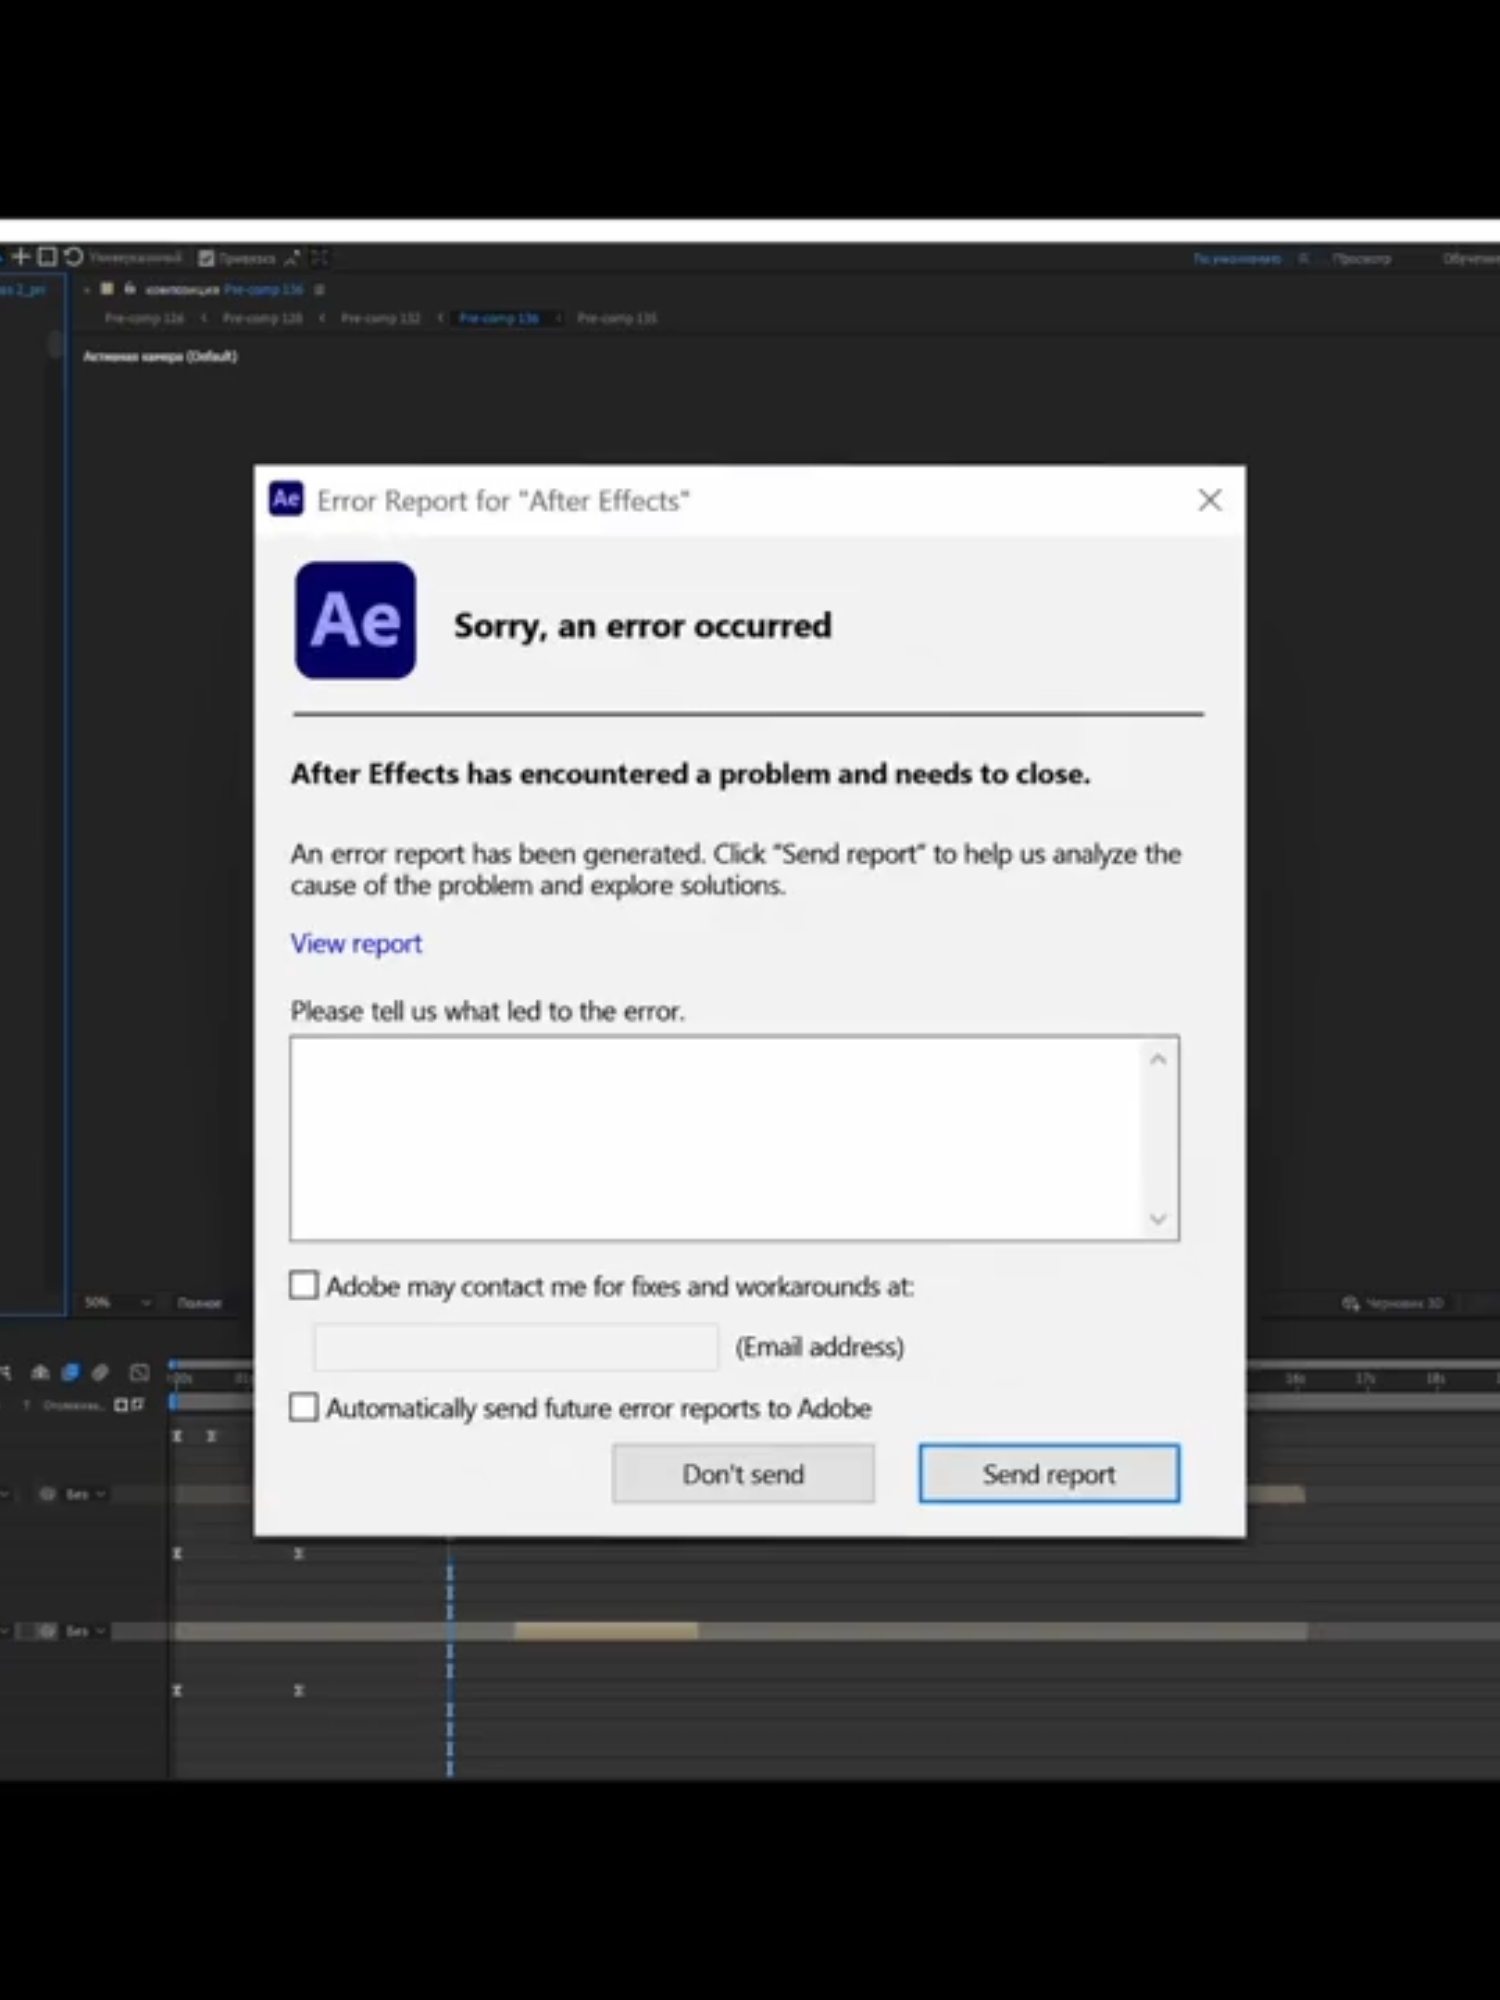This screenshot has height=2000, width=1500.
Task: Click the current time indicator line in the timeline
Action: (x=450, y=1660)
